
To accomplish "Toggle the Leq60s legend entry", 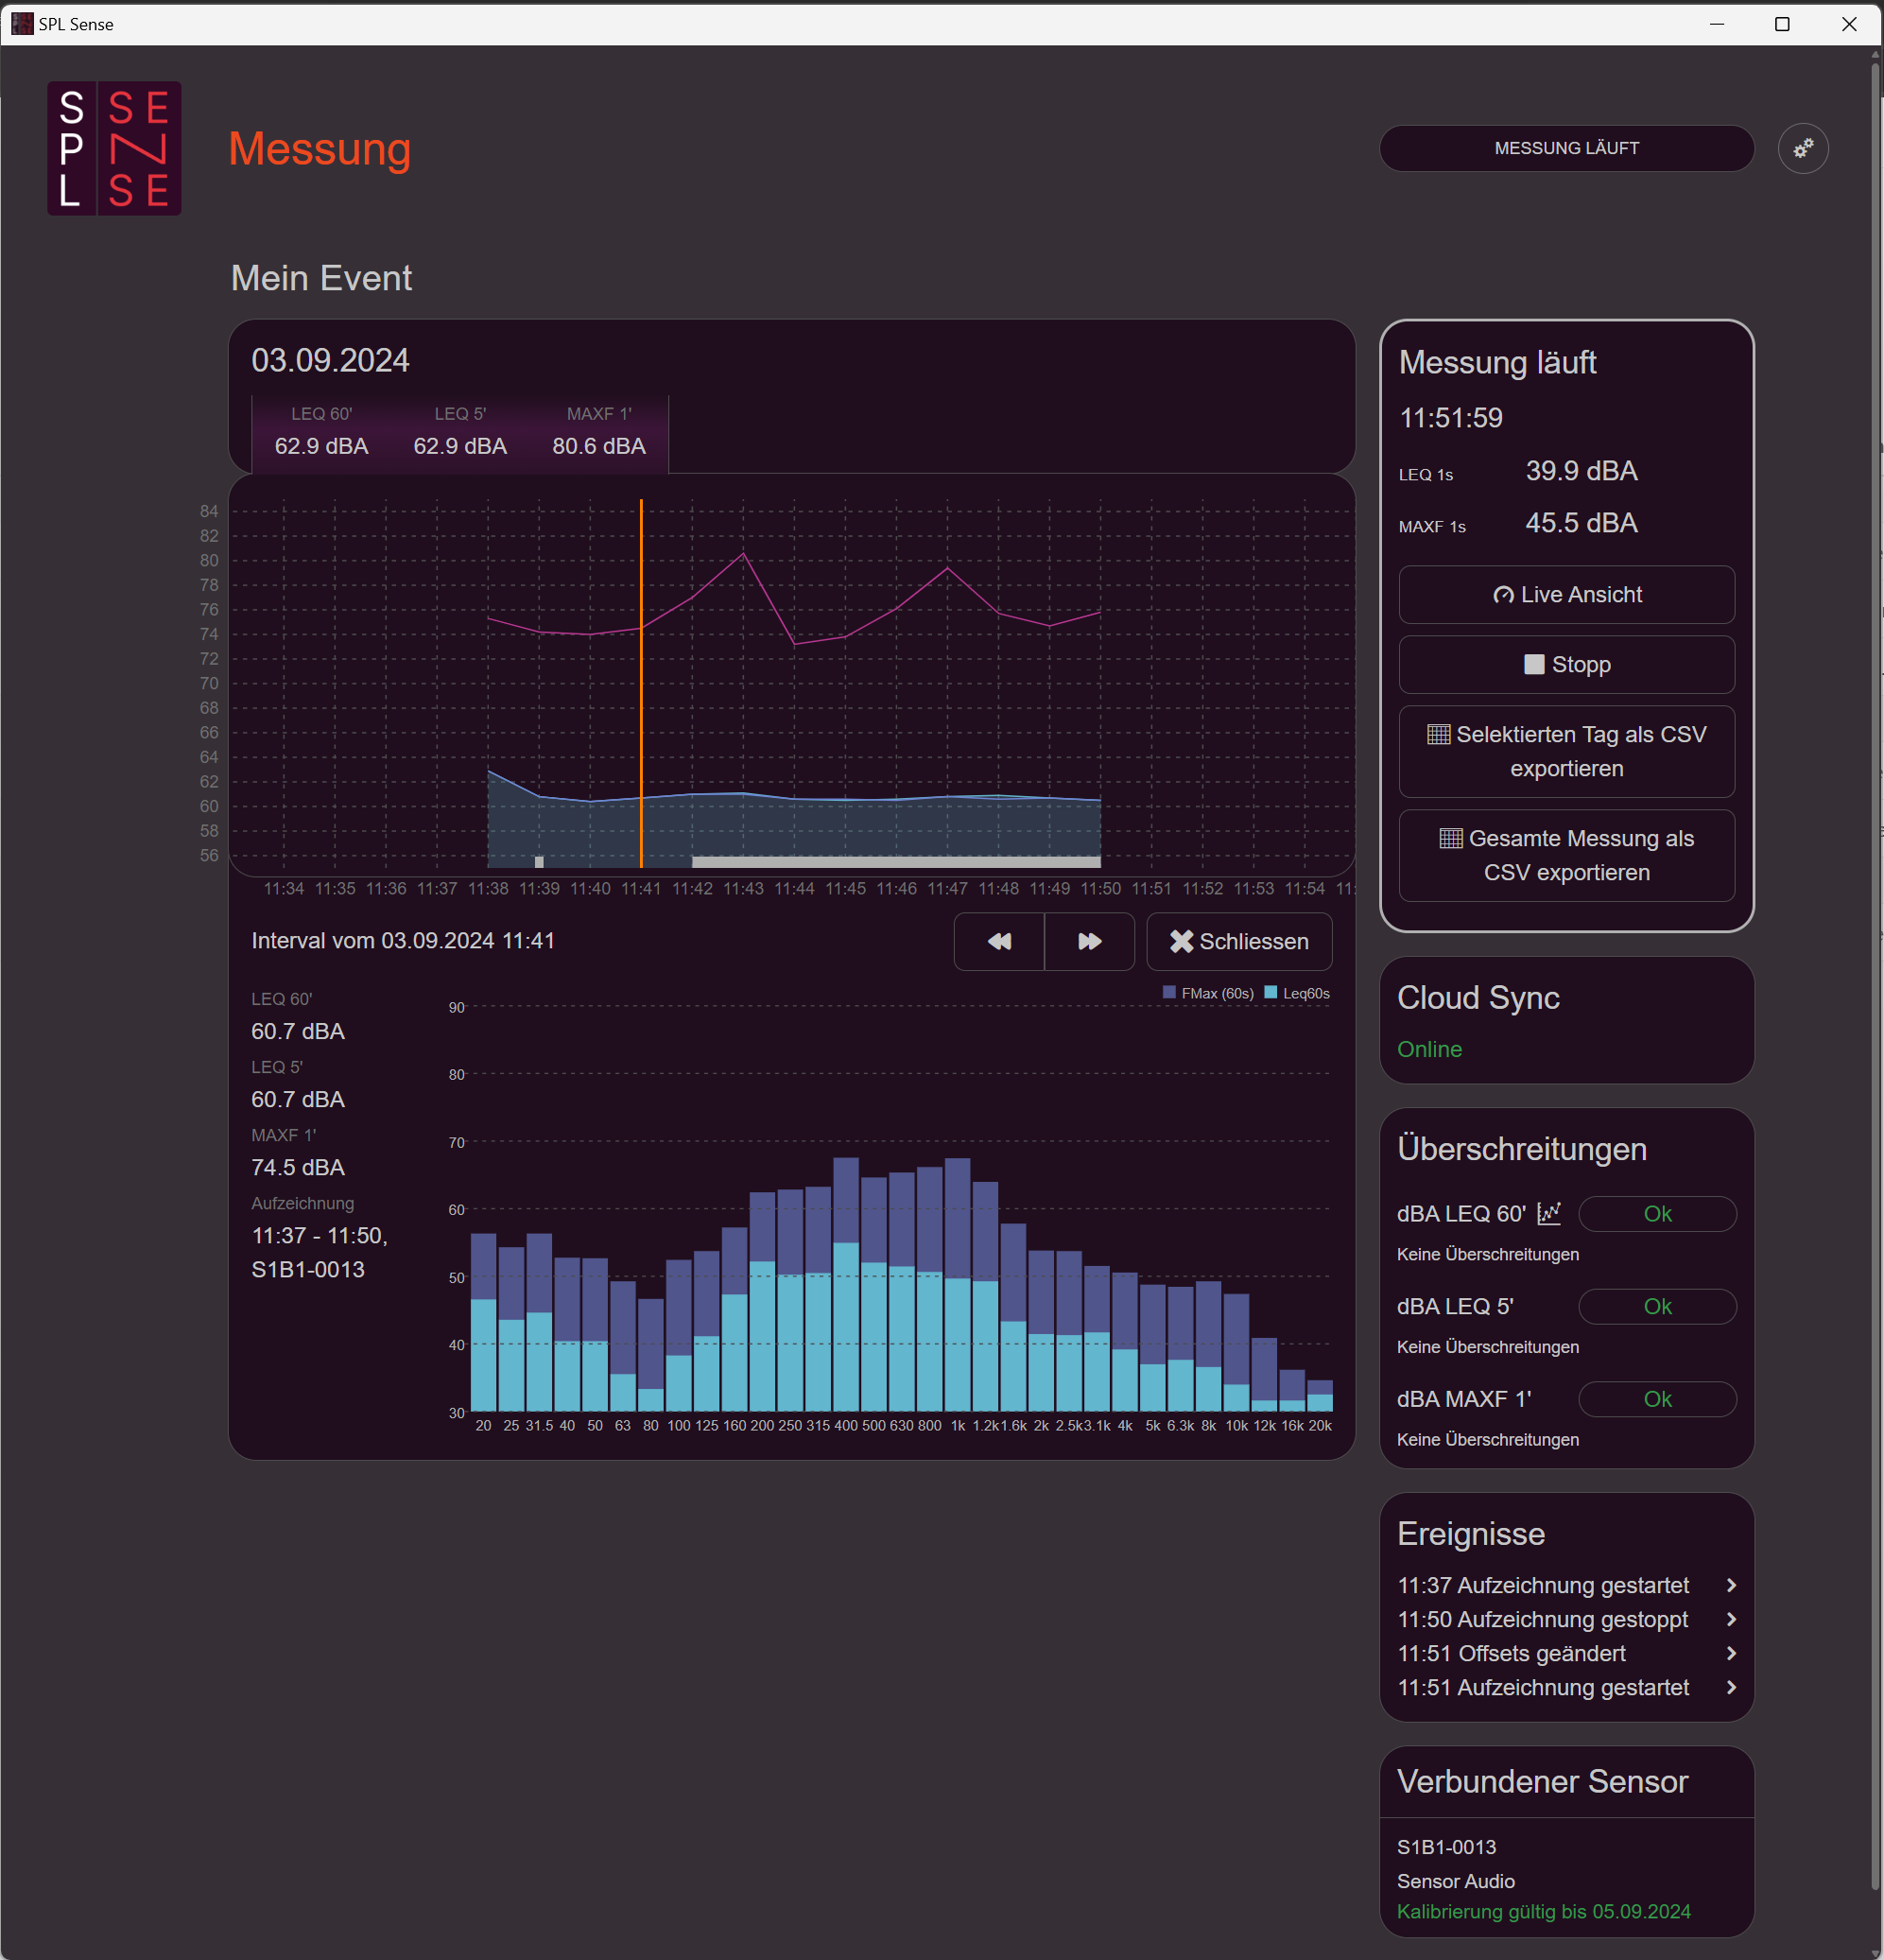I will 1297,993.
